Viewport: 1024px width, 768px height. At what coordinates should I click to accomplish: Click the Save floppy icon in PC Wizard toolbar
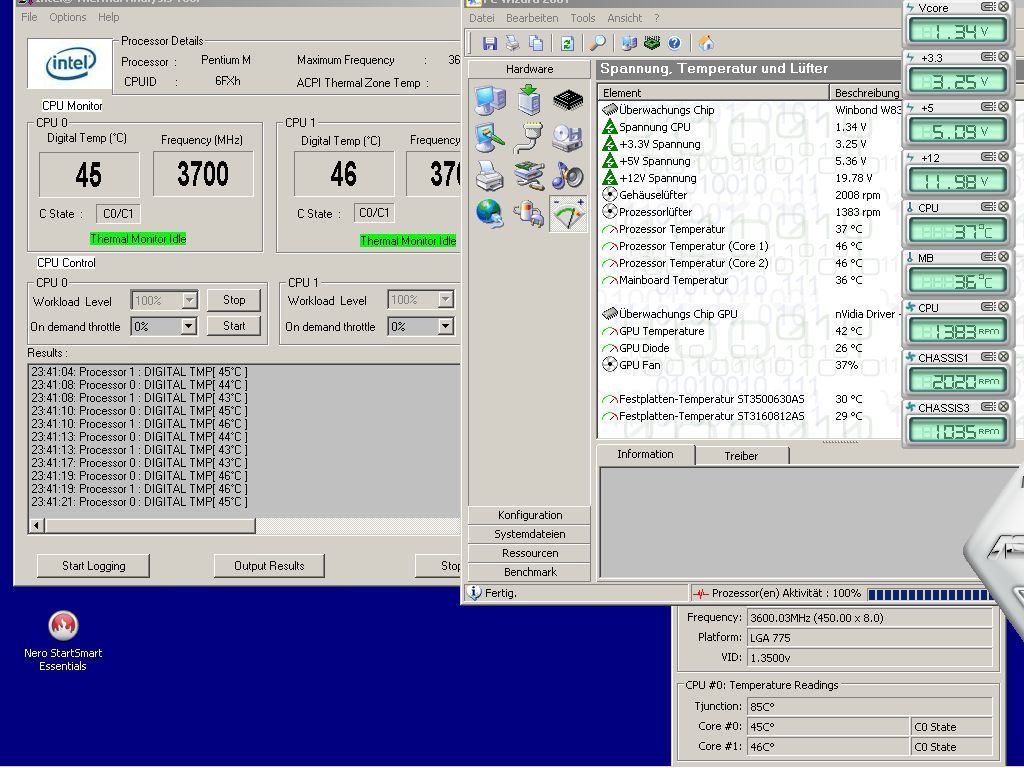point(490,43)
